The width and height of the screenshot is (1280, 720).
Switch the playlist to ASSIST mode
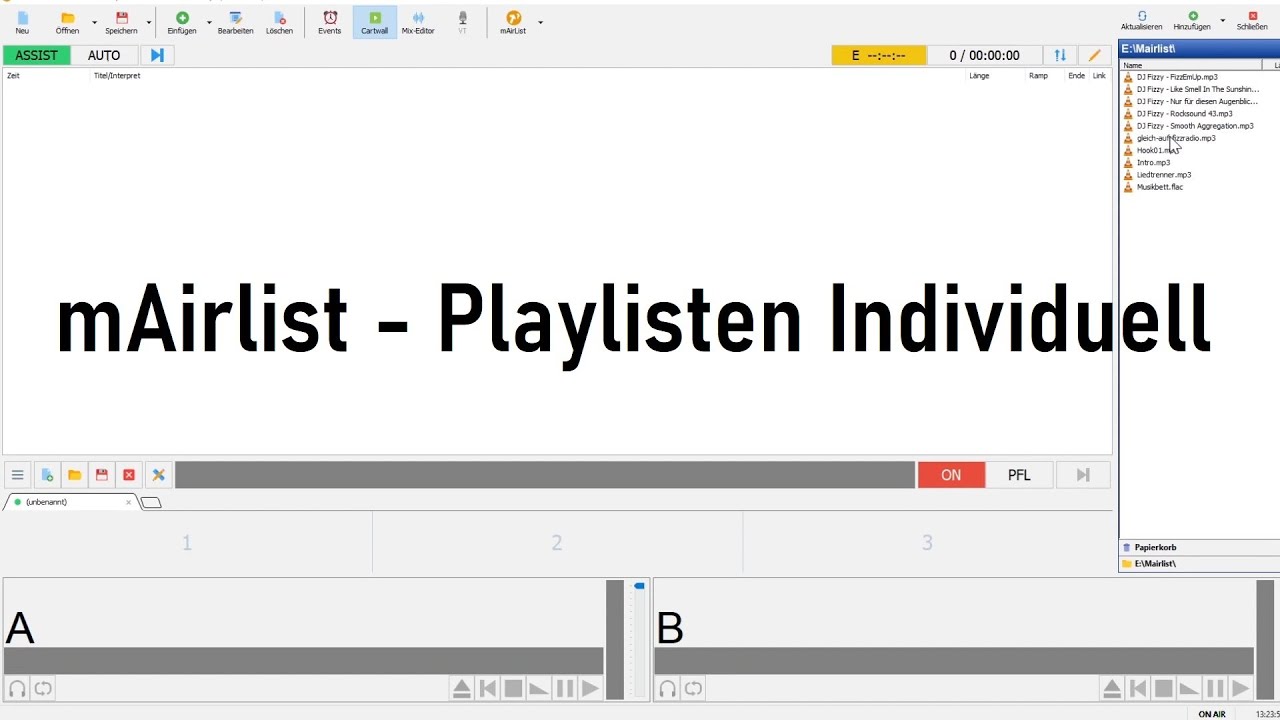pos(37,55)
